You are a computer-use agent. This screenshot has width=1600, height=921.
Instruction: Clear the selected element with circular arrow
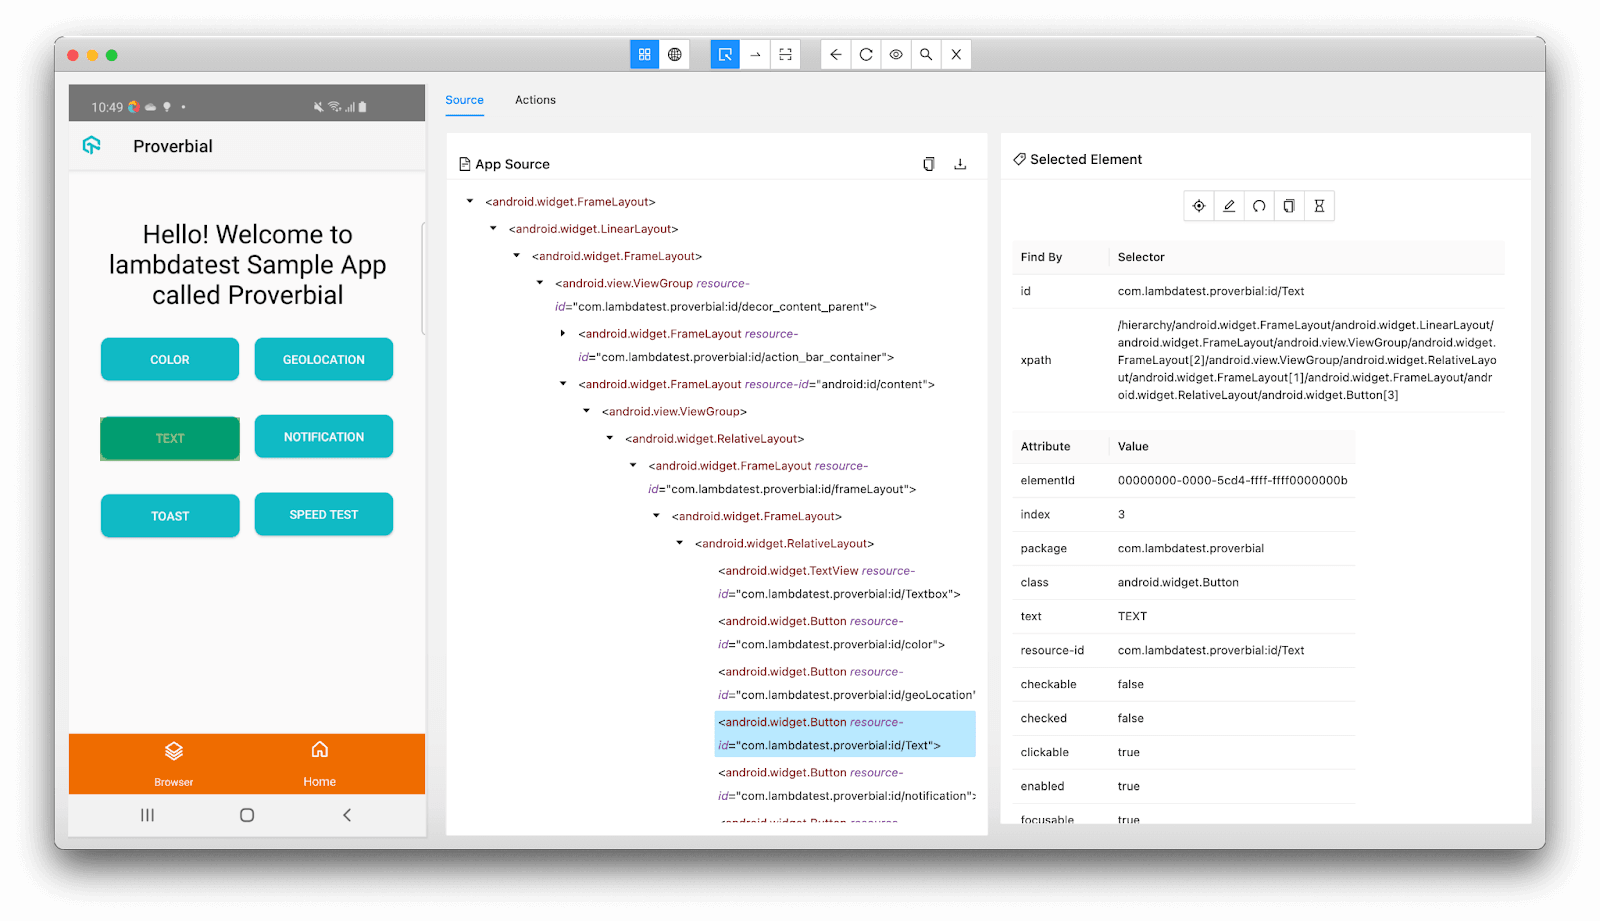point(1259,206)
